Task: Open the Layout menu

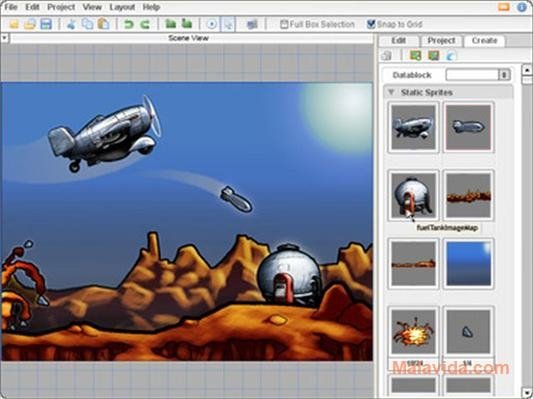Action: pyautogui.click(x=122, y=7)
